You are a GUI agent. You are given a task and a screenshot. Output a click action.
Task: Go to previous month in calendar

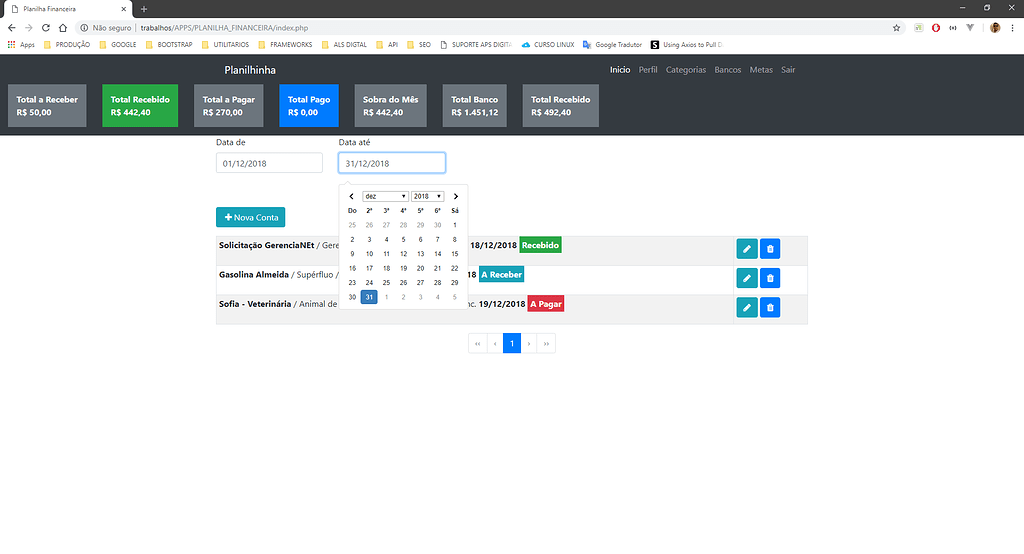(x=351, y=196)
